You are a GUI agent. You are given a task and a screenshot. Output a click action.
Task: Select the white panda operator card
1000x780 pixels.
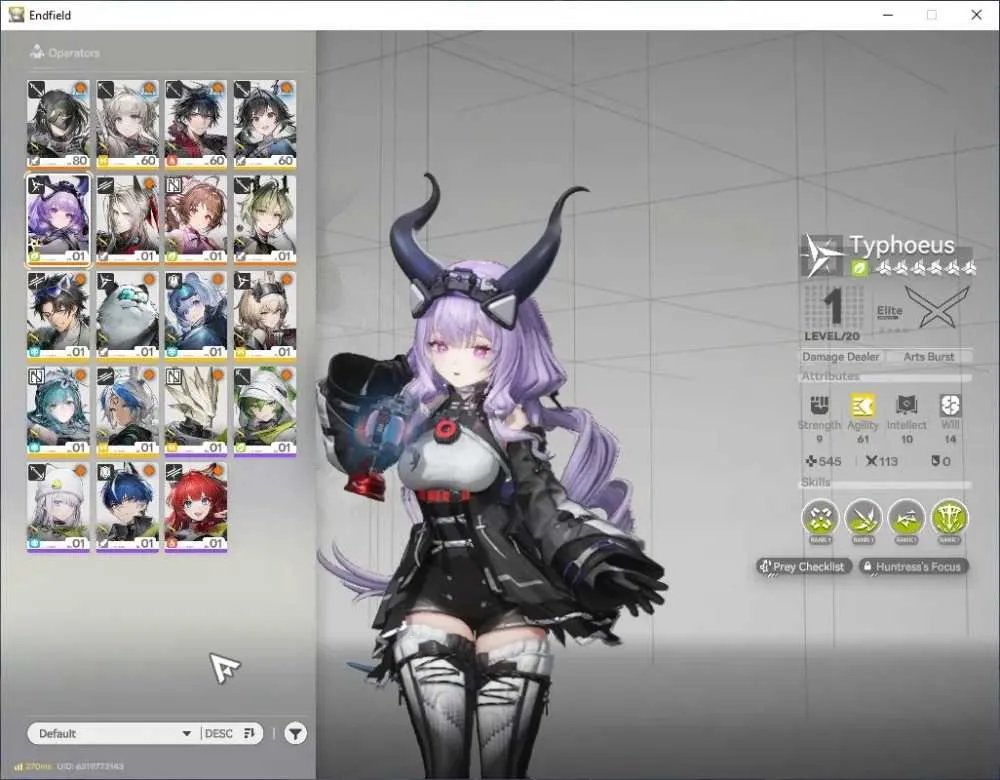coord(127,315)
